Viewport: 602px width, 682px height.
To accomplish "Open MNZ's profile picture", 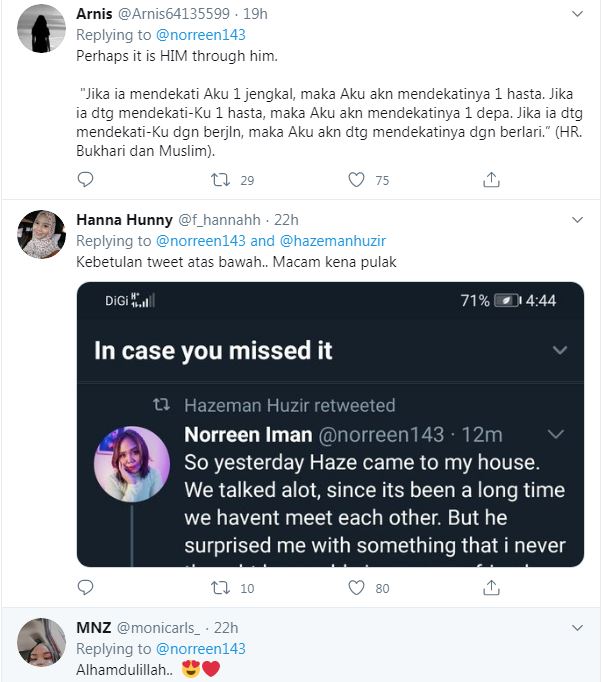I will click(x=42, y=642).
